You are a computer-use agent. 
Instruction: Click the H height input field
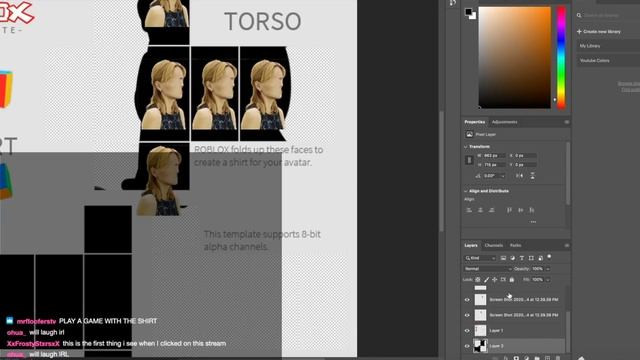coord(494,164)
